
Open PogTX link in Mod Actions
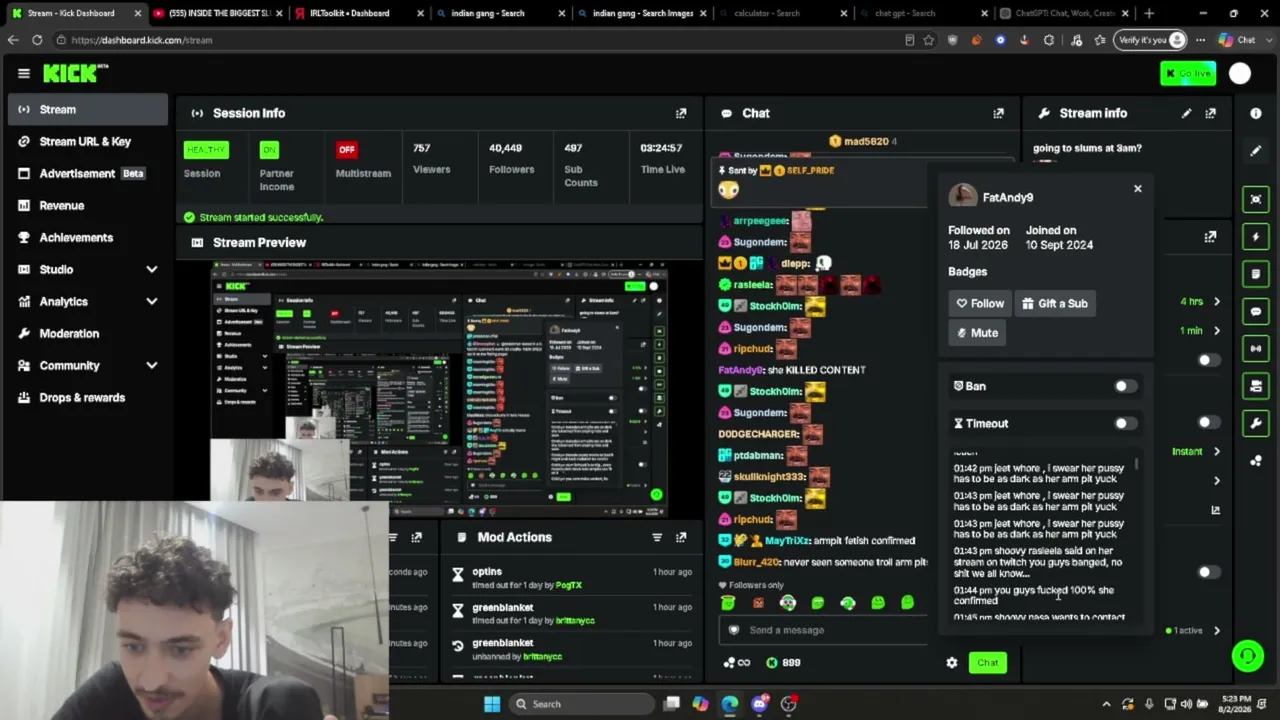coord(568,585)
